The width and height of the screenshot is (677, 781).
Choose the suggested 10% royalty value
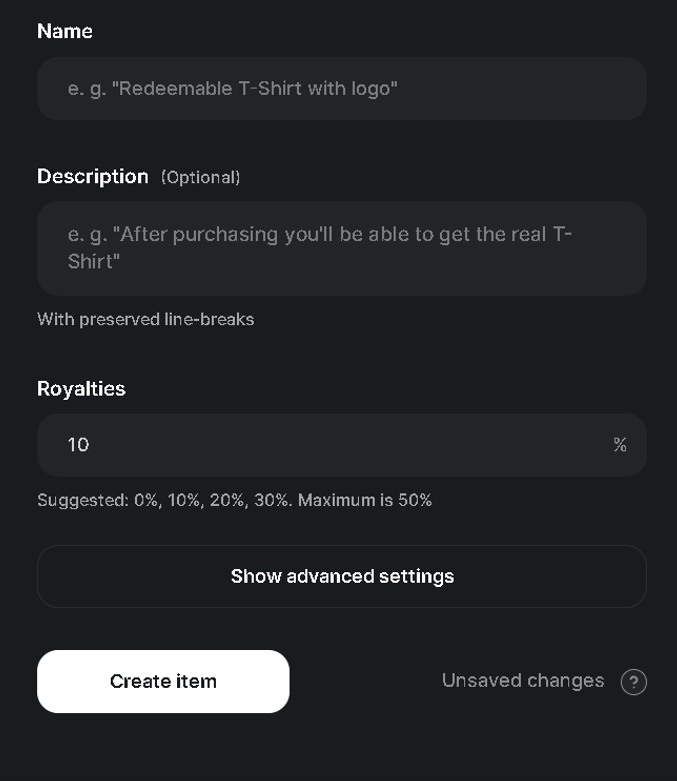(x=185, y=500)
